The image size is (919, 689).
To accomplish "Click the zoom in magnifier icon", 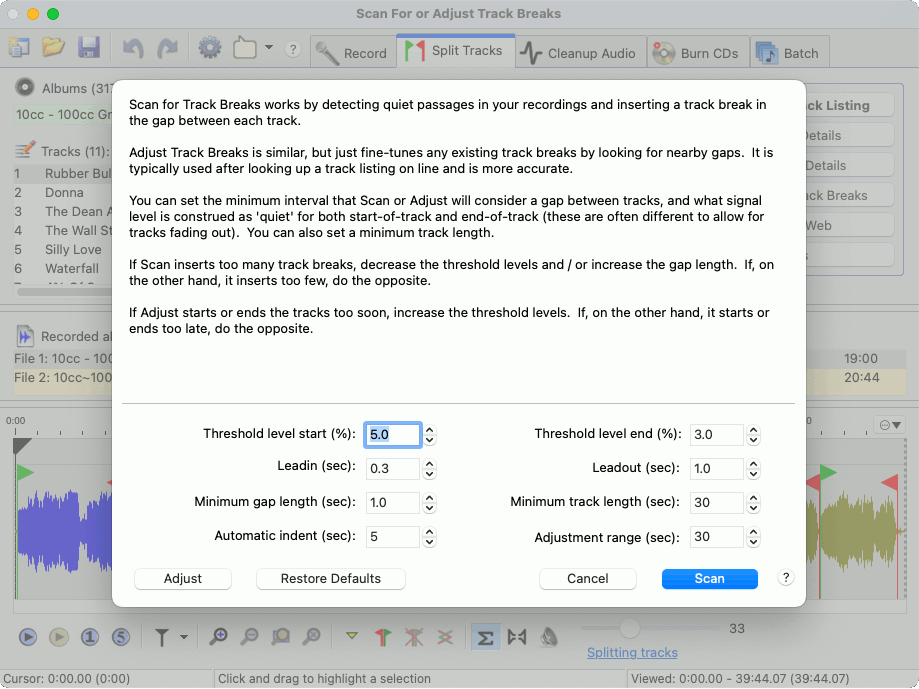I will 218,636.
